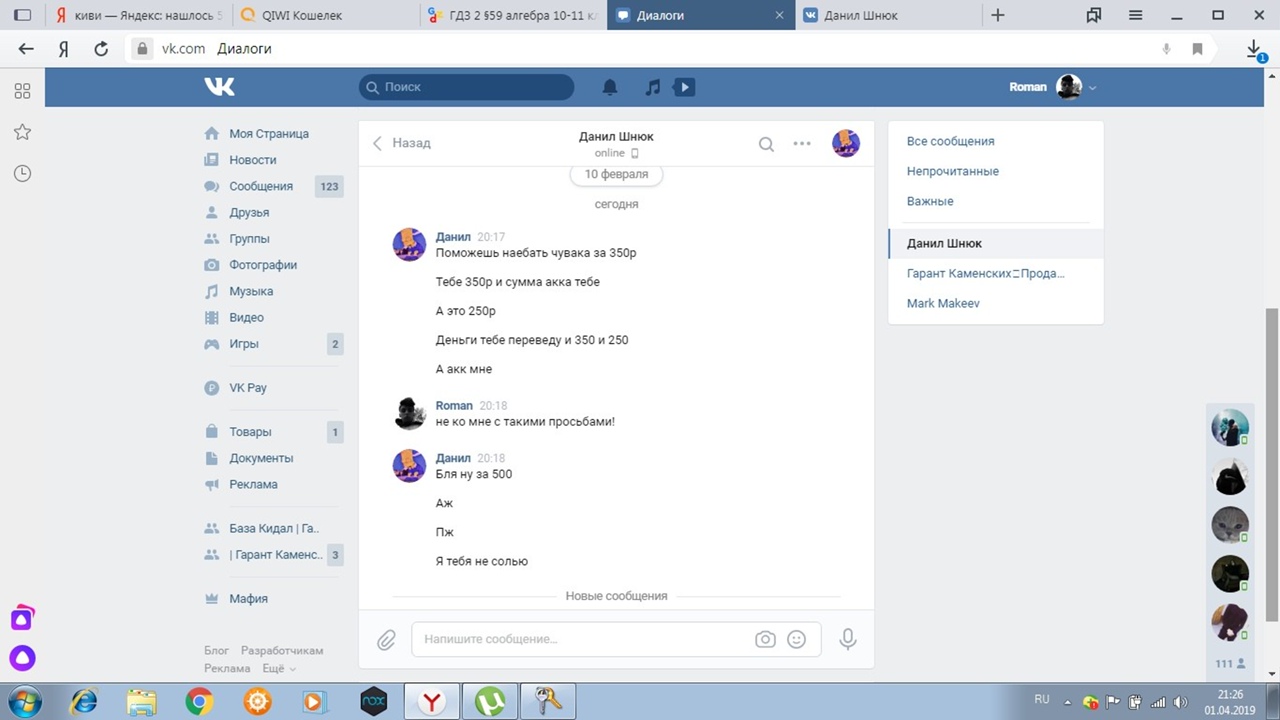Expand the Ещё footer dropdown
Screen dimensions: 1280x720
tap(279, 669)
